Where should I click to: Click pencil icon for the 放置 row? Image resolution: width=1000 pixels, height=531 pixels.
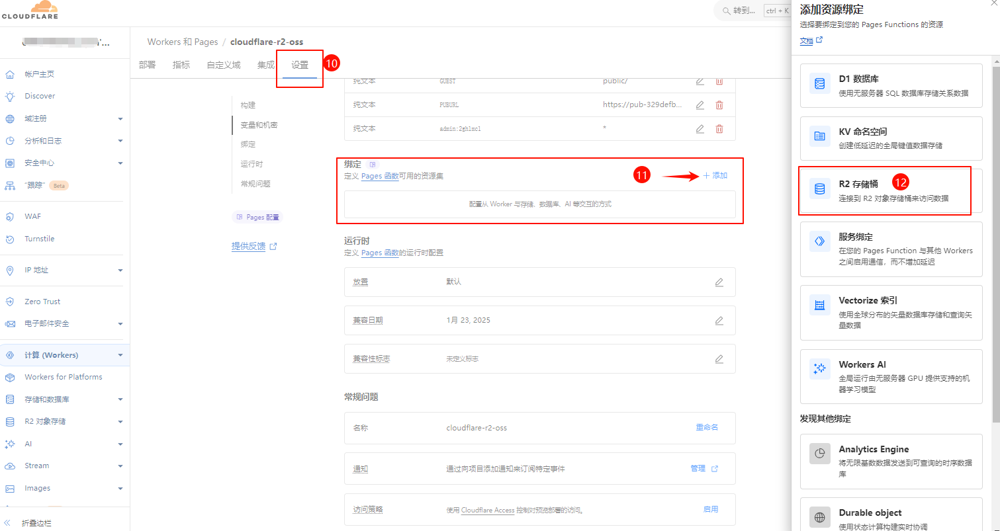pos(718,283)
